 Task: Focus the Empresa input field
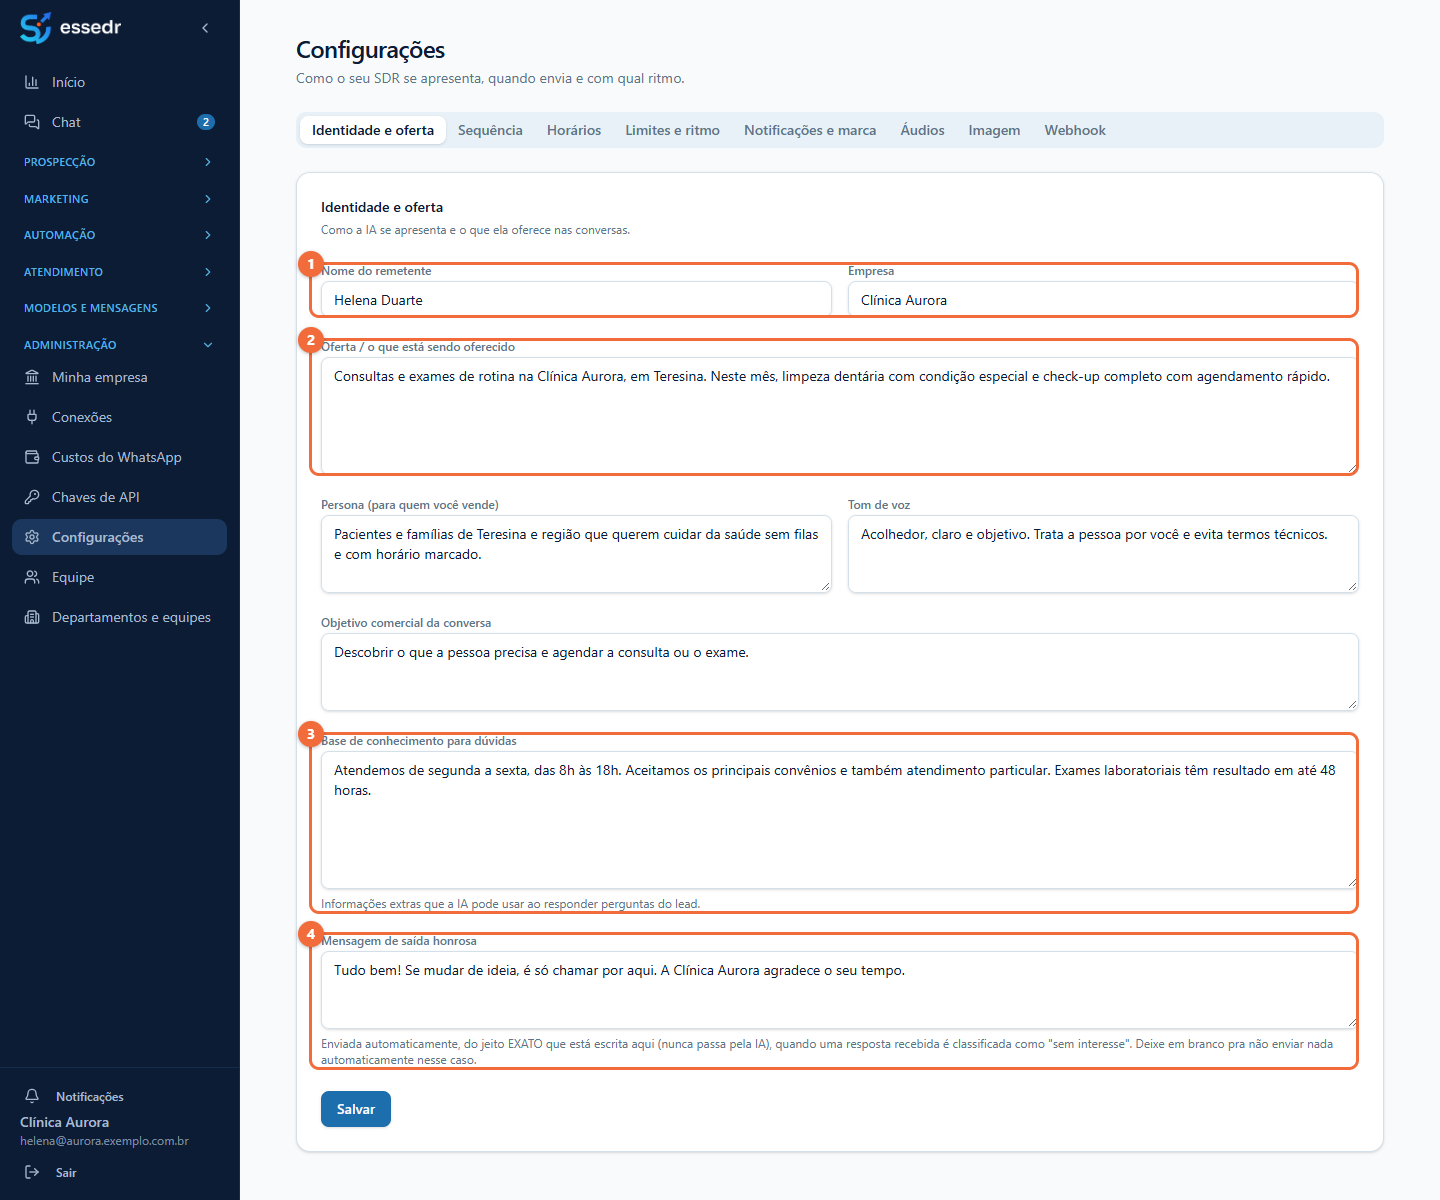(x=1103, y=300)
